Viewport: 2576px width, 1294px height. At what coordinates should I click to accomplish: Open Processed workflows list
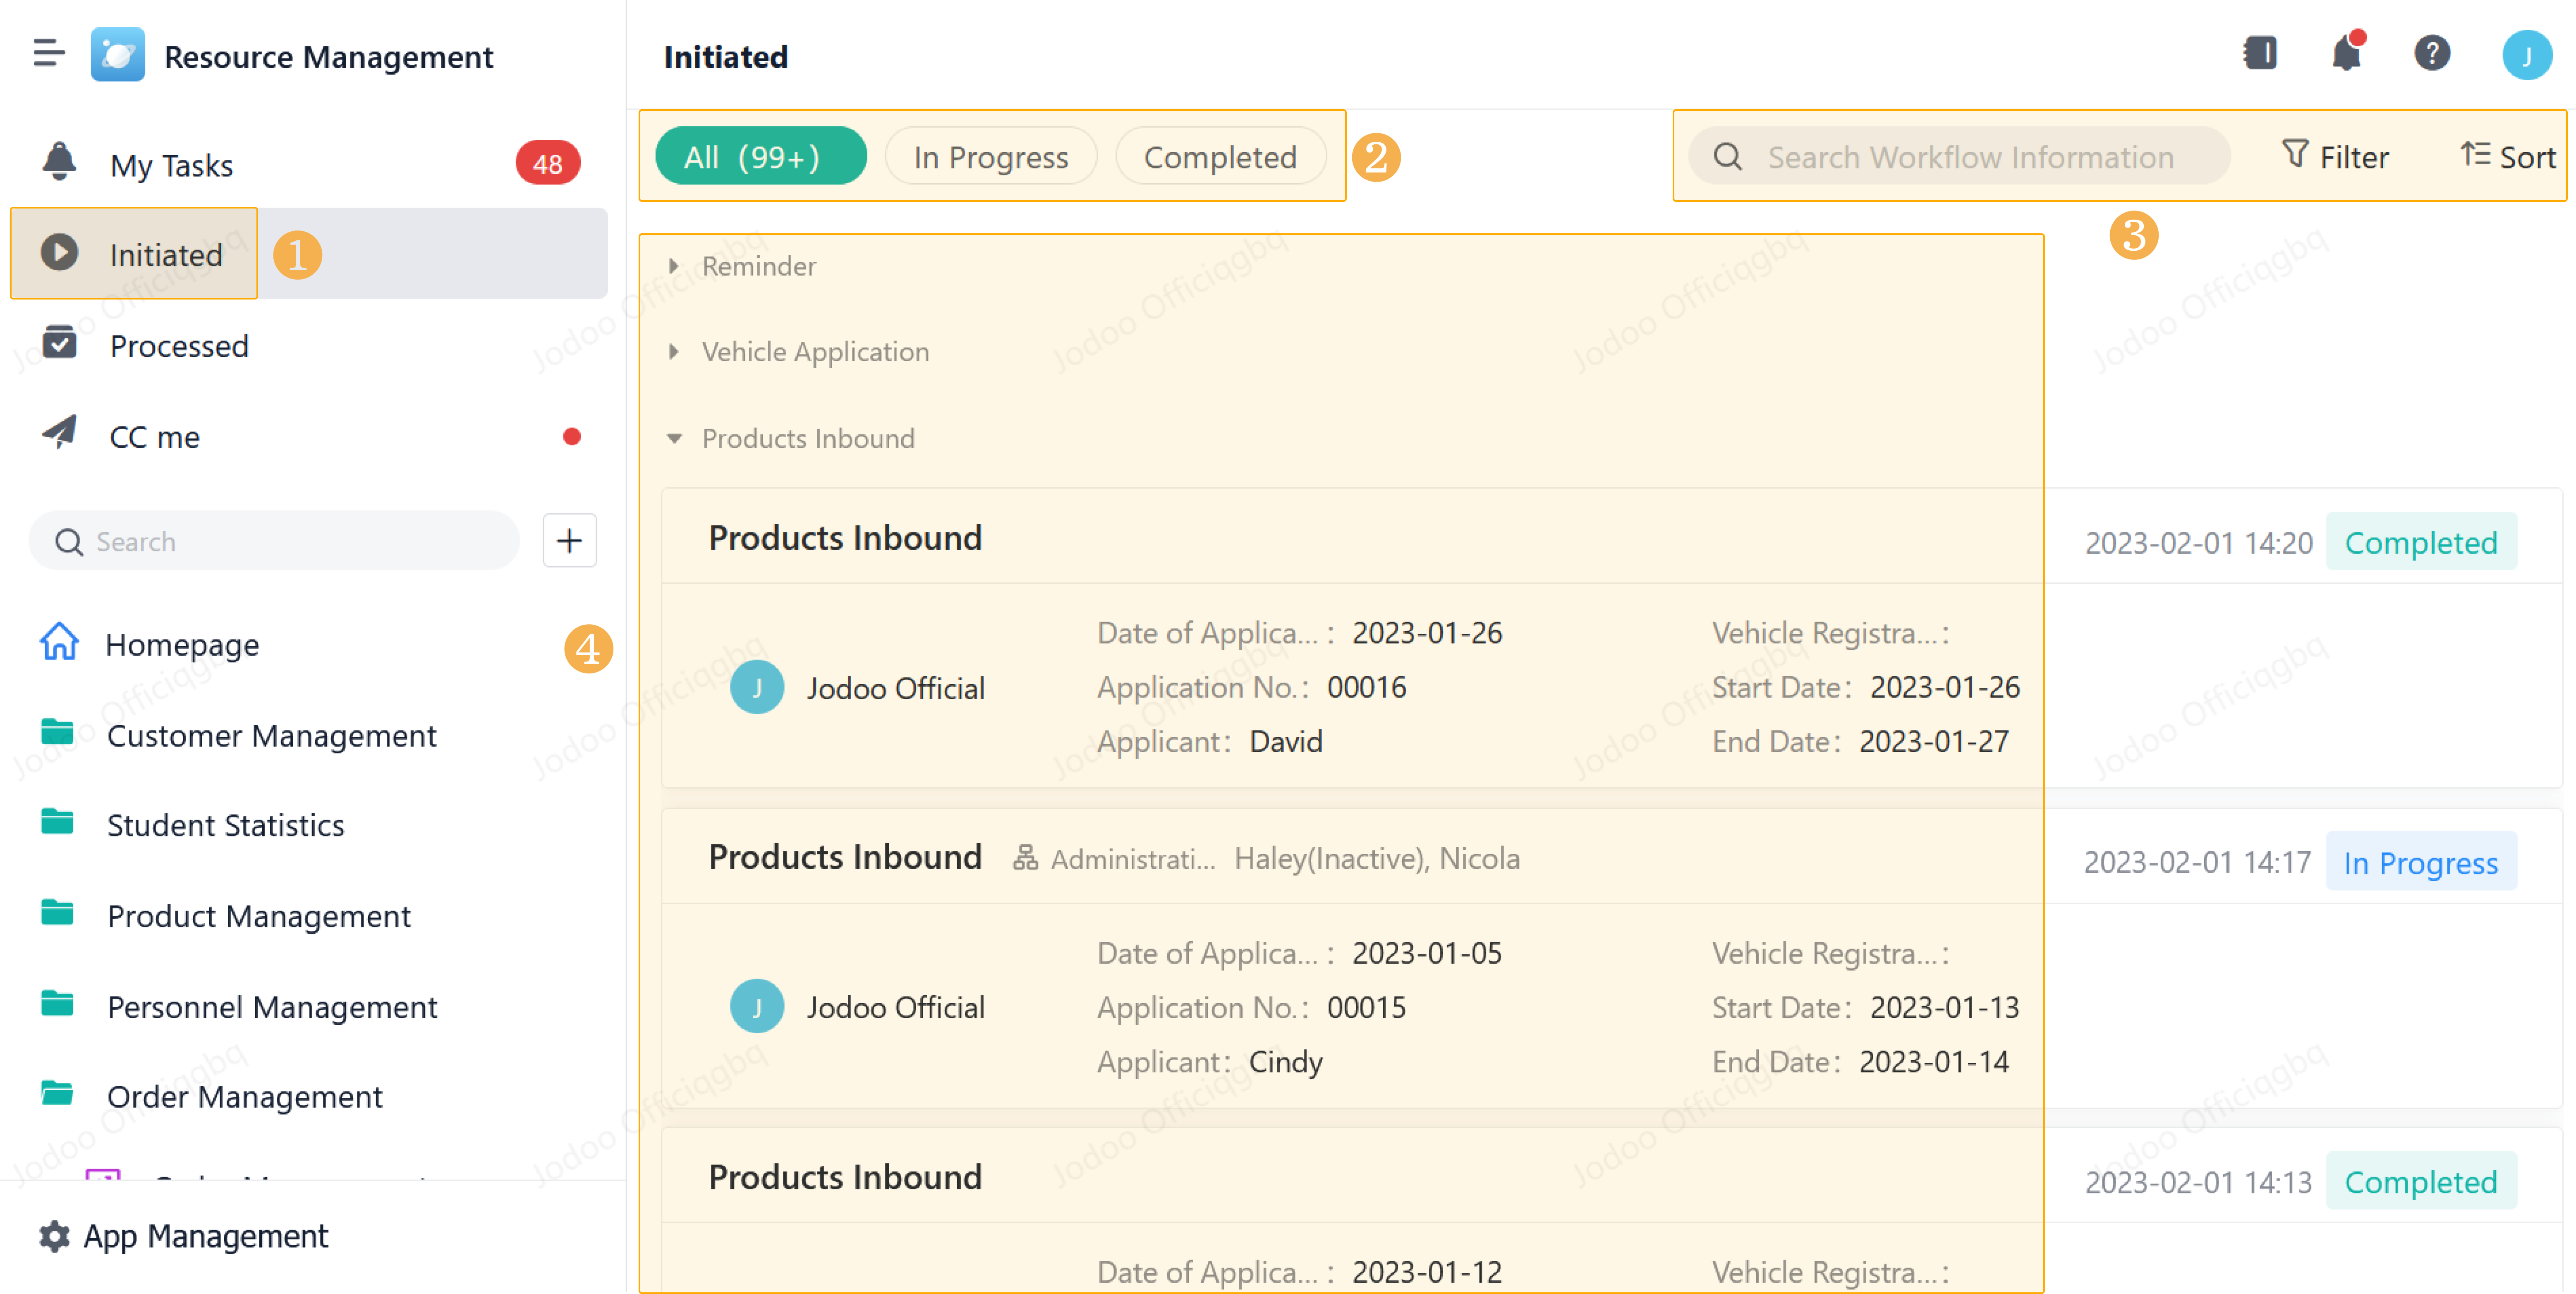coord(308,344)
